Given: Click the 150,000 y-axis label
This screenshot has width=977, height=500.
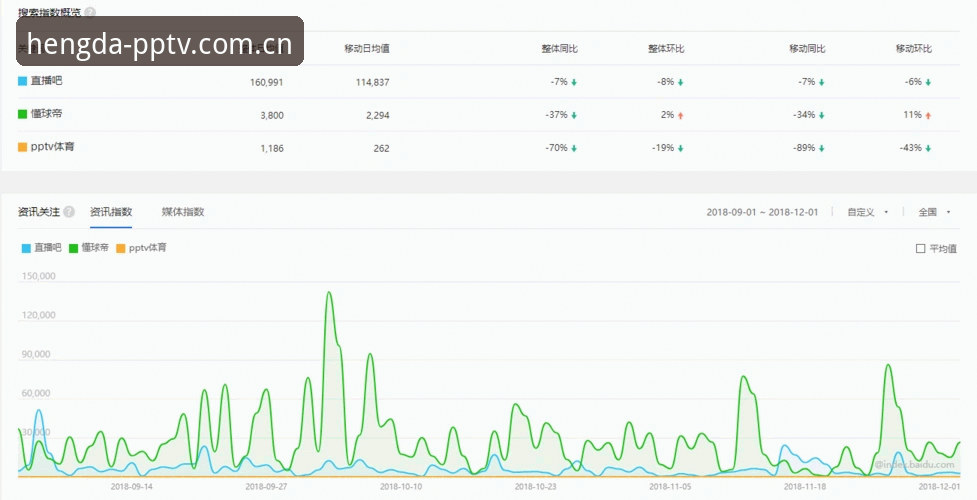Looking at the screenshot, I should click(x=39, y=276).
